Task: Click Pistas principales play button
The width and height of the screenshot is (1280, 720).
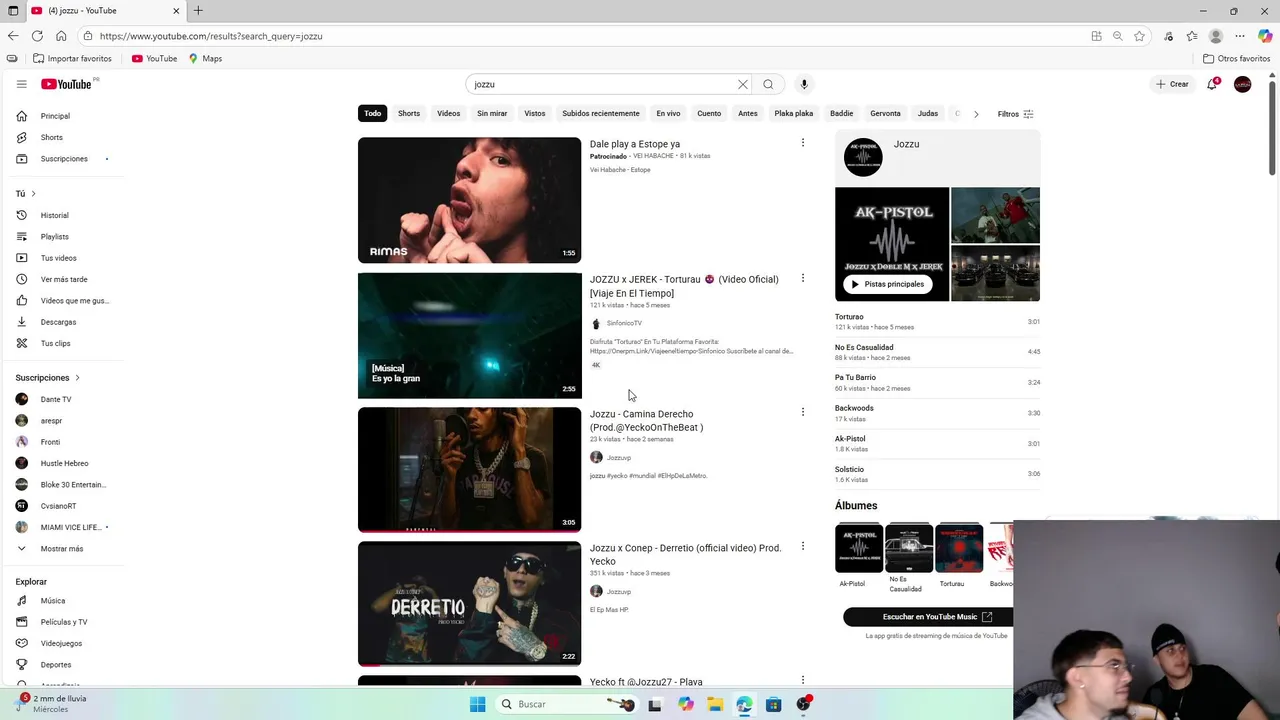Action: 888,284
